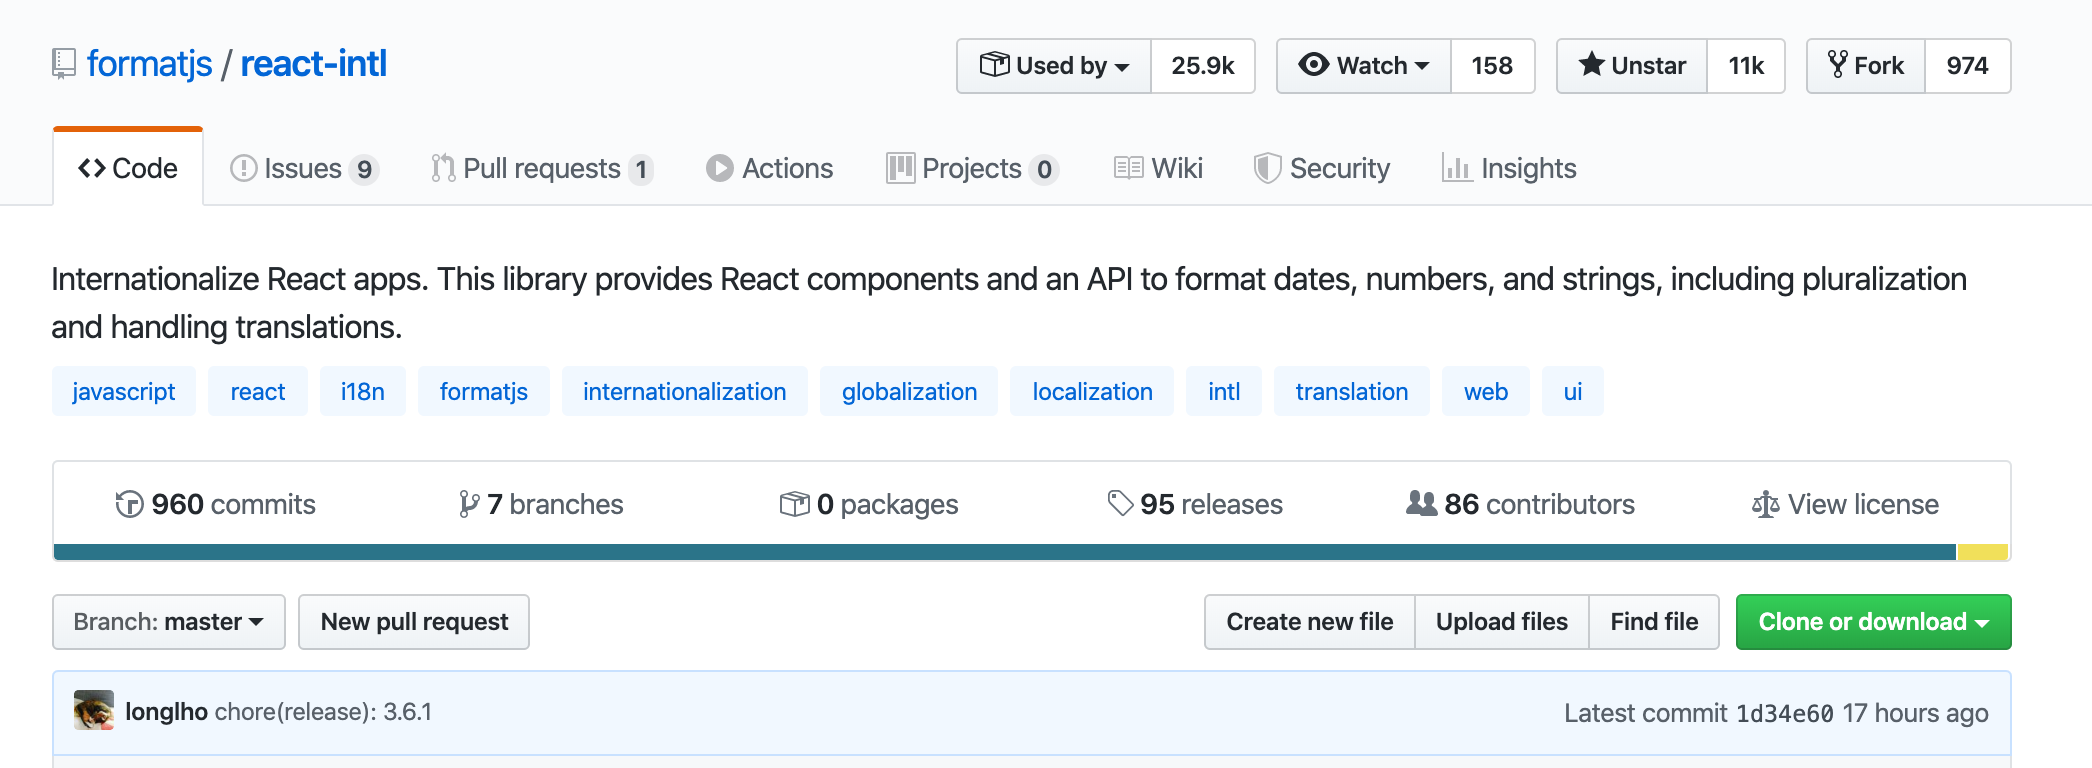Open the Actions tab
Screen dimensions: 2092x768
pyautogui.click(x=769, y=168)
